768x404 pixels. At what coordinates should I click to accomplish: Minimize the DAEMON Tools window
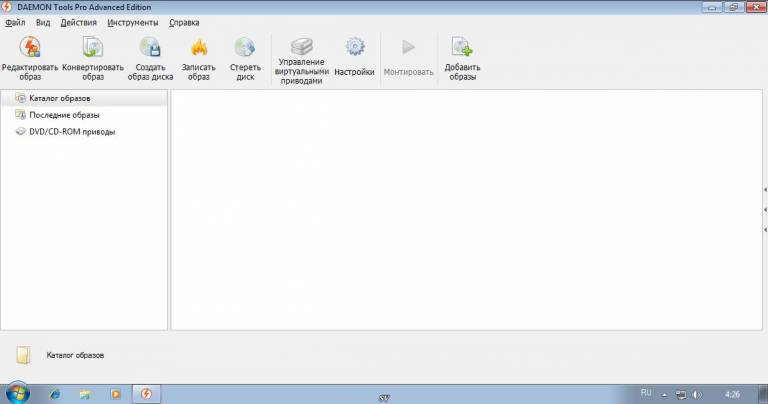tap(712, 7)
